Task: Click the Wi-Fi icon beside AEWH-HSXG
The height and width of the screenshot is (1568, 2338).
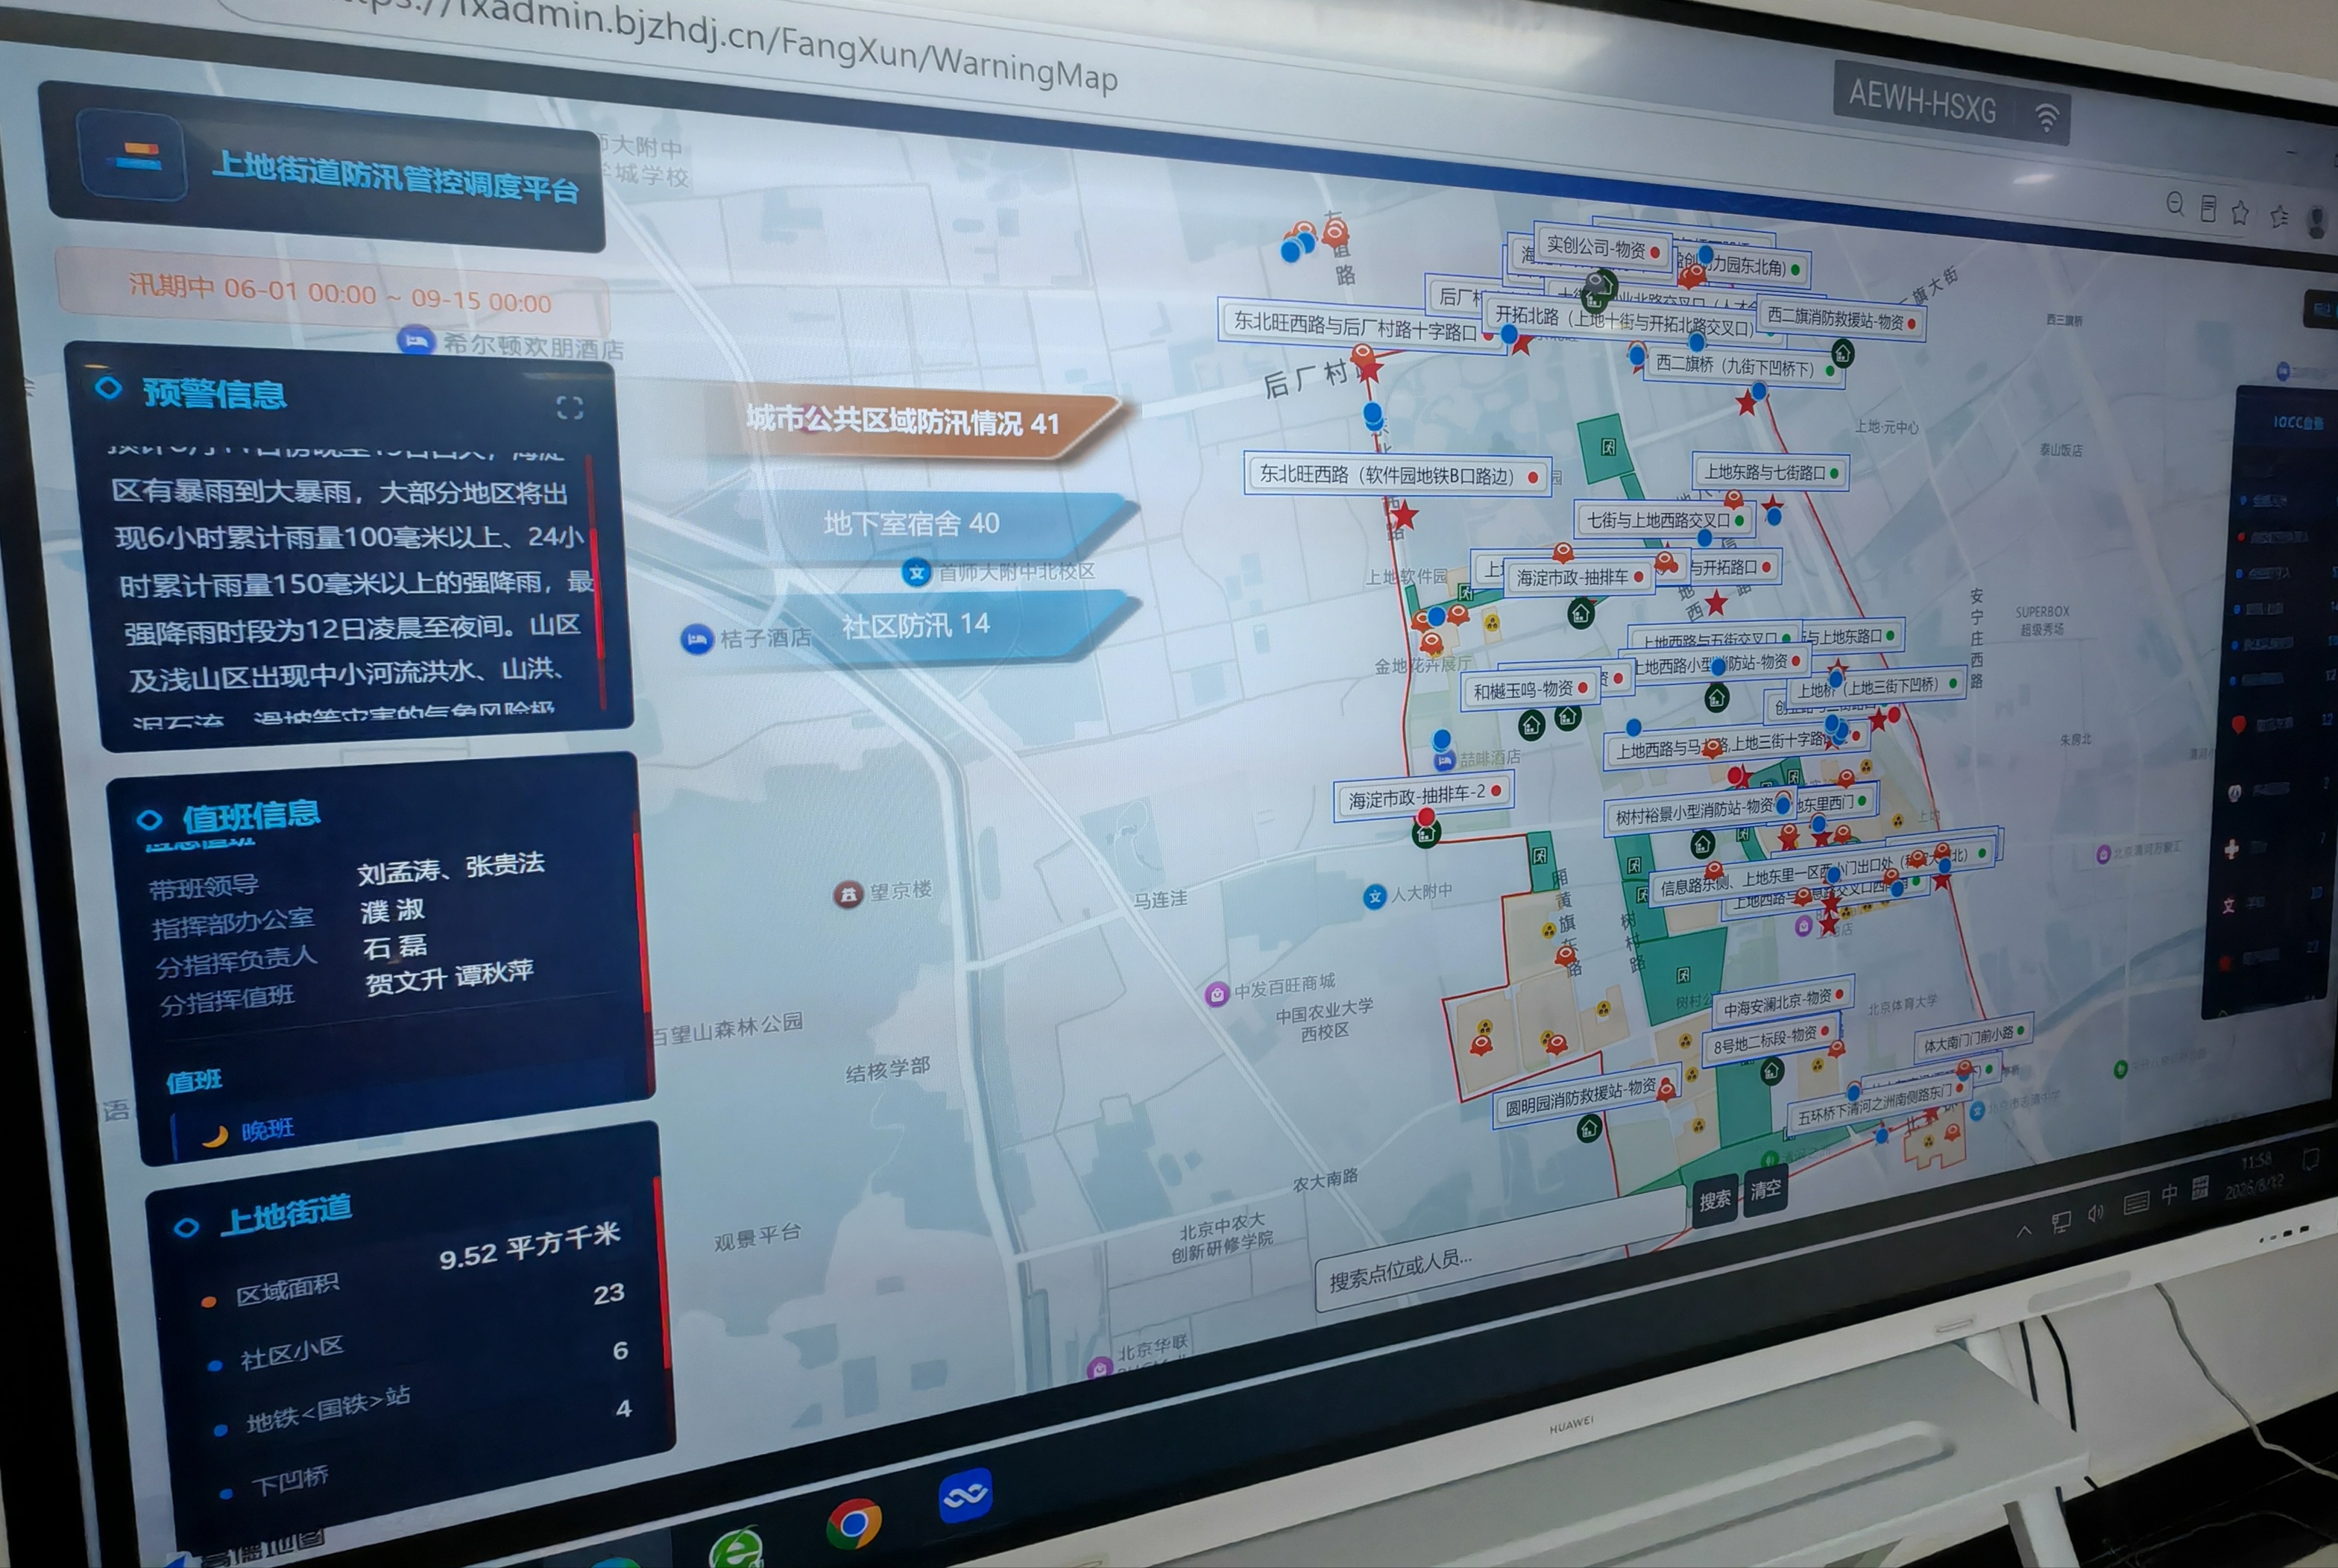Action: 2046,117
